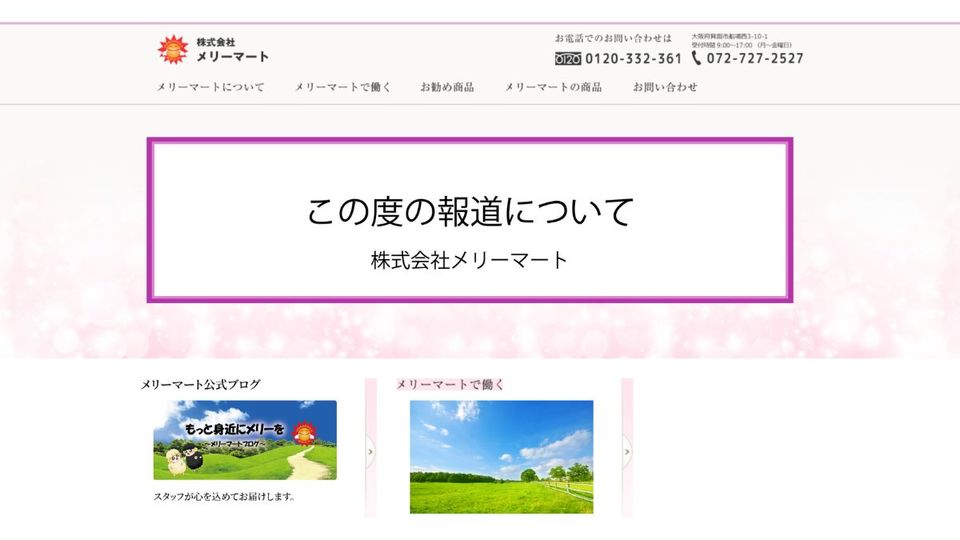This screenshot has height=540, width=960.
Task: Click the green meadow photo thumbnail
Action: (501, 457)
